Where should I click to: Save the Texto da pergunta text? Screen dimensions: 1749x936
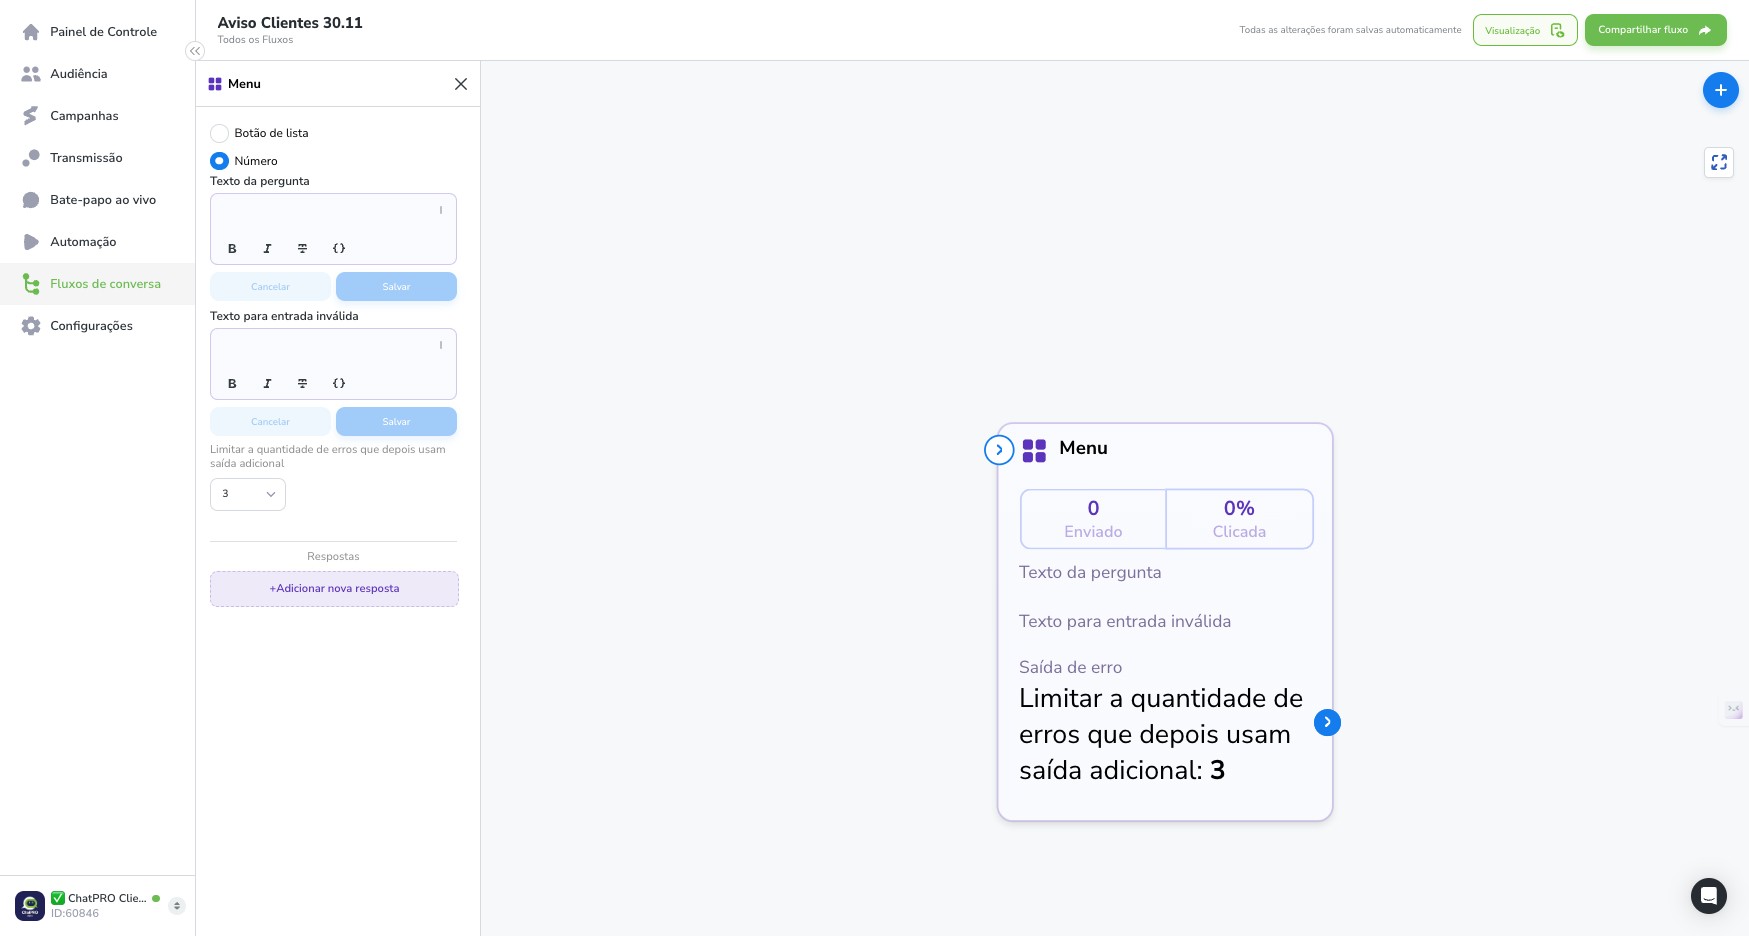pyautogui.click(x=396, y=287)
